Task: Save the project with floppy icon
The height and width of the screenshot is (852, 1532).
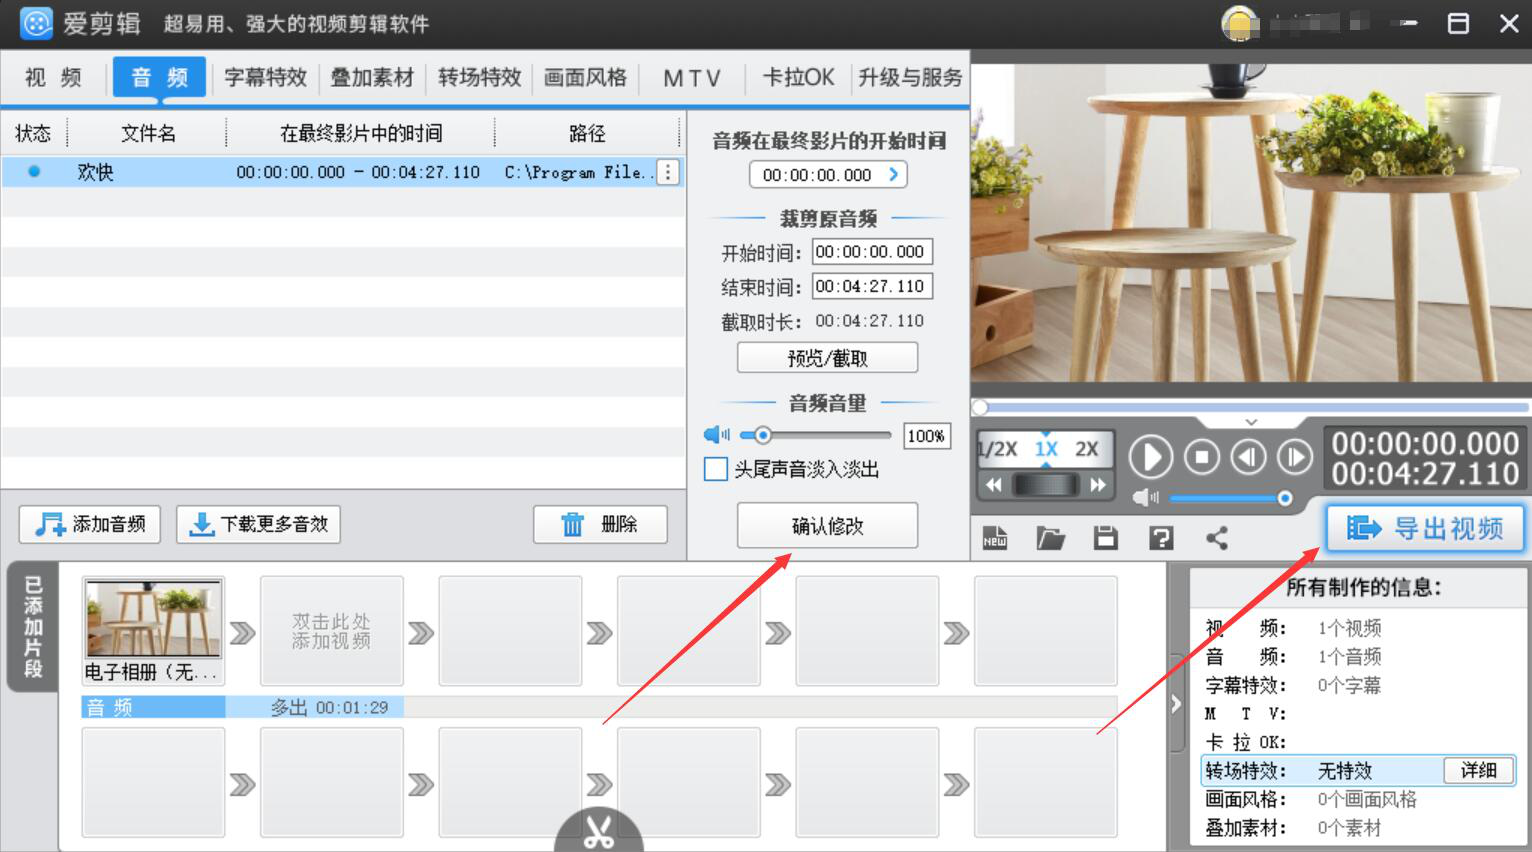Action: tap(1105, 538)
